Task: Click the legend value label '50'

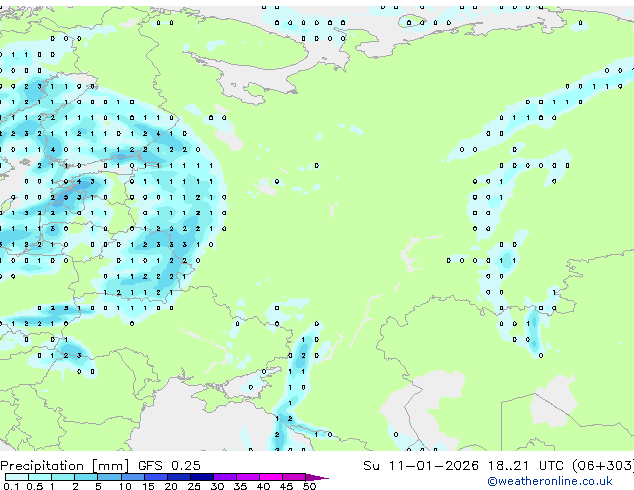Action: pyautogui.click(x=310, y=486)
